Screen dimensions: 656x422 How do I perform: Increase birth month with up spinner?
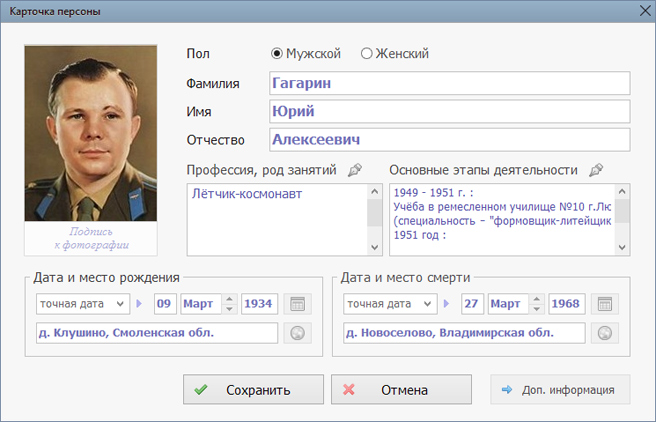pos(229,299)
